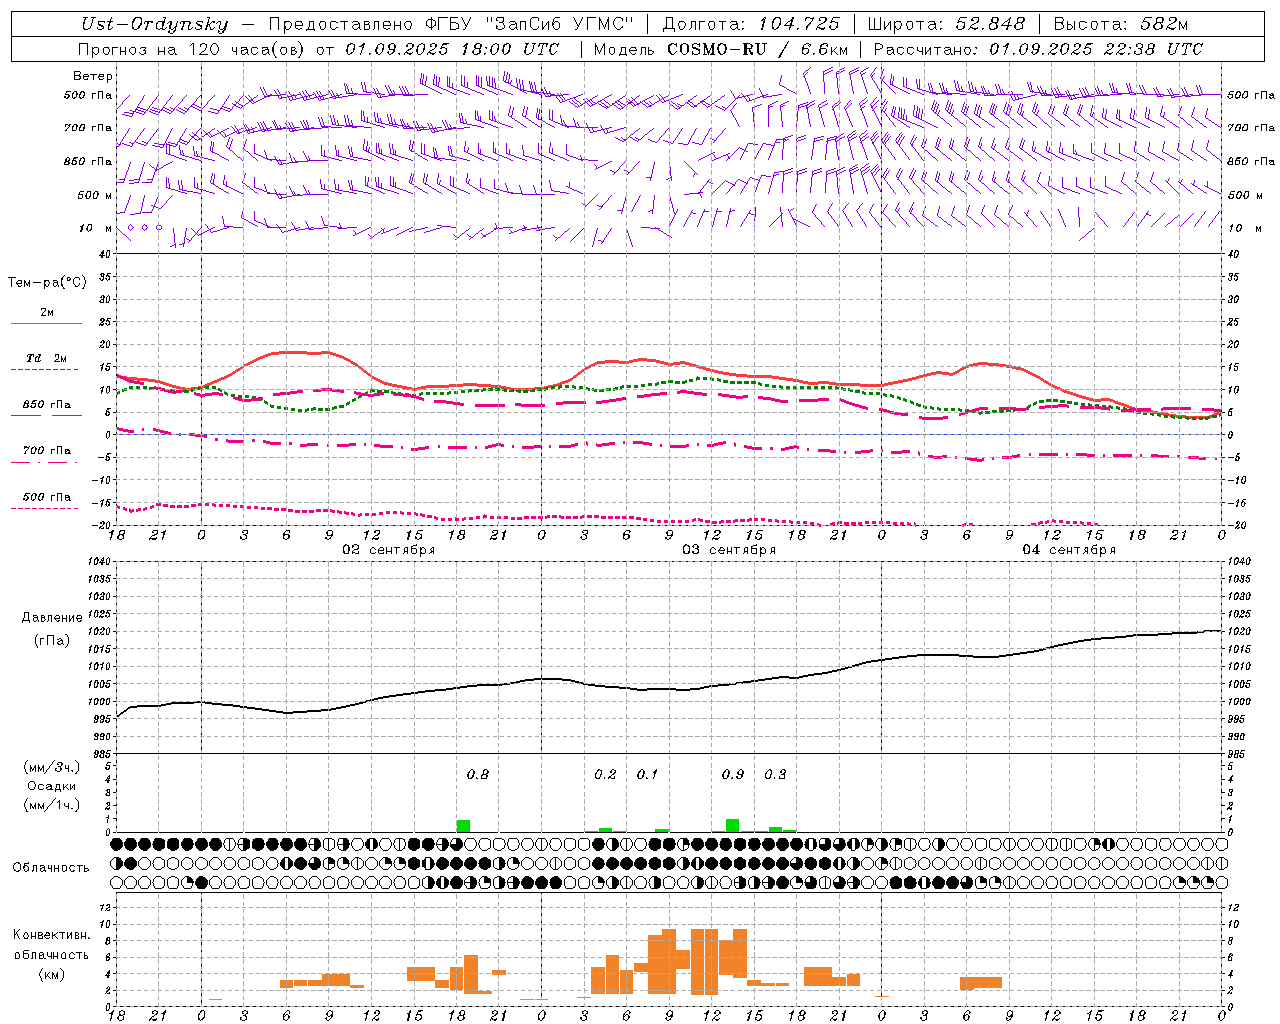The image size is (1280, 1024).
Task: Click the Облачность cloud cover label
Action: click(51, 868)
